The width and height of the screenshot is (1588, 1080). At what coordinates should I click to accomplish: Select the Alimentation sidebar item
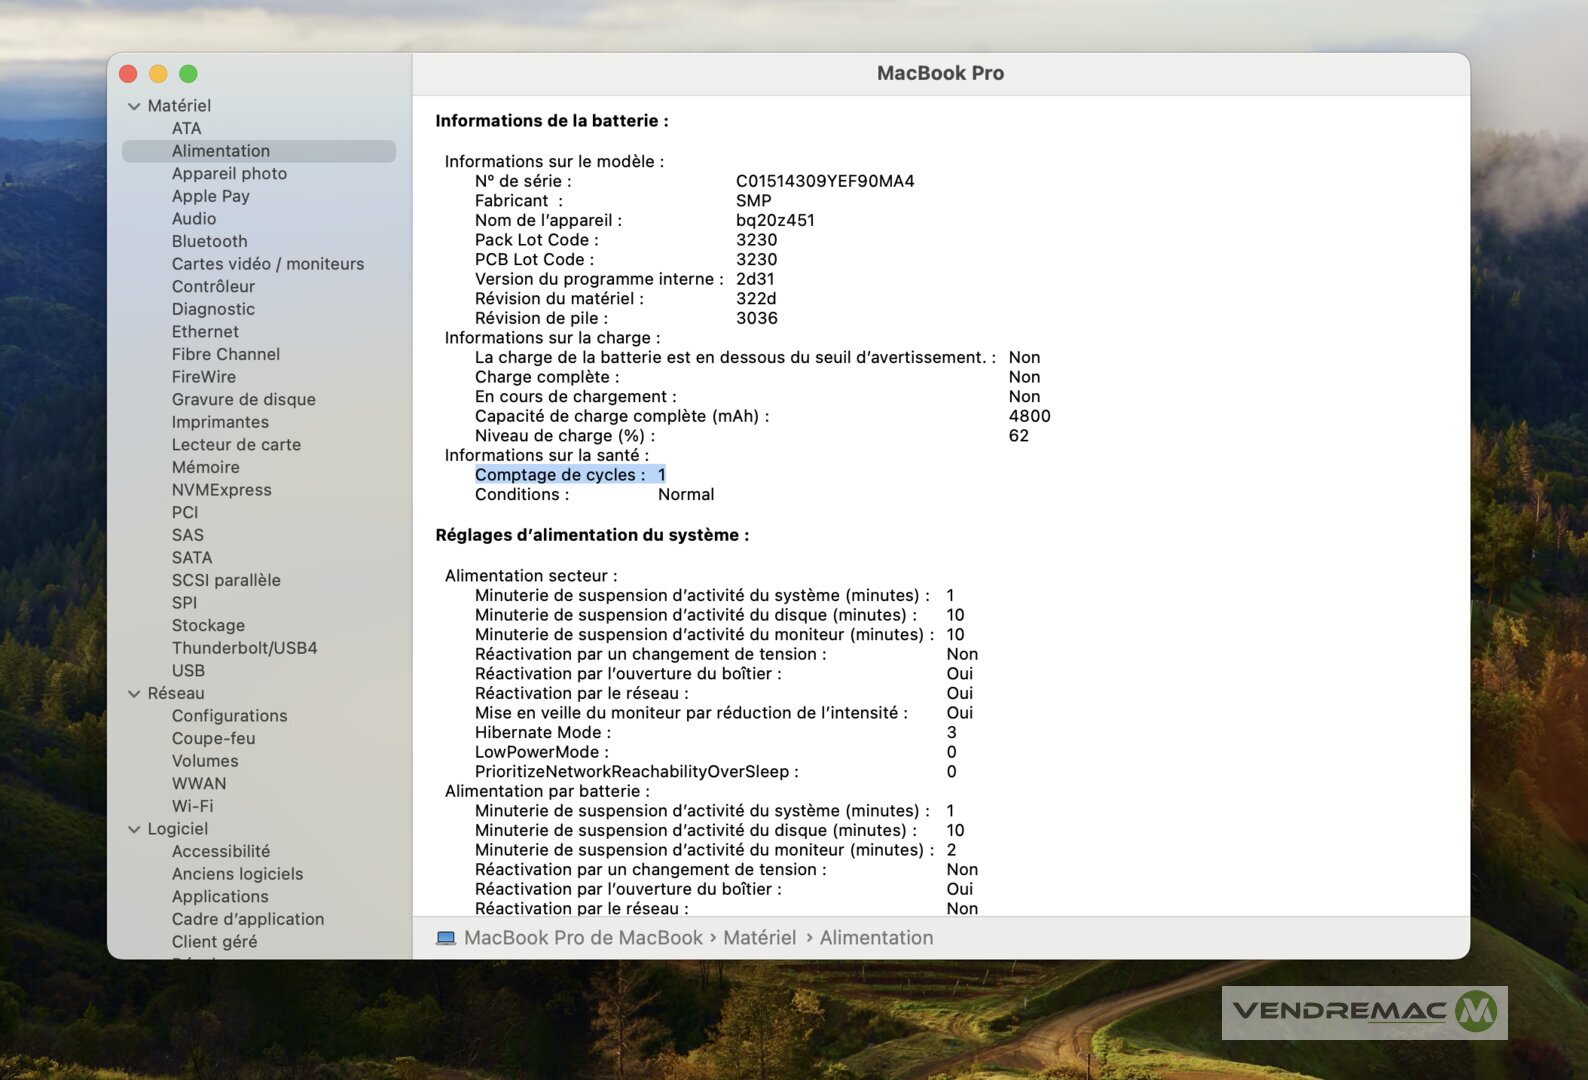(220, 151)
